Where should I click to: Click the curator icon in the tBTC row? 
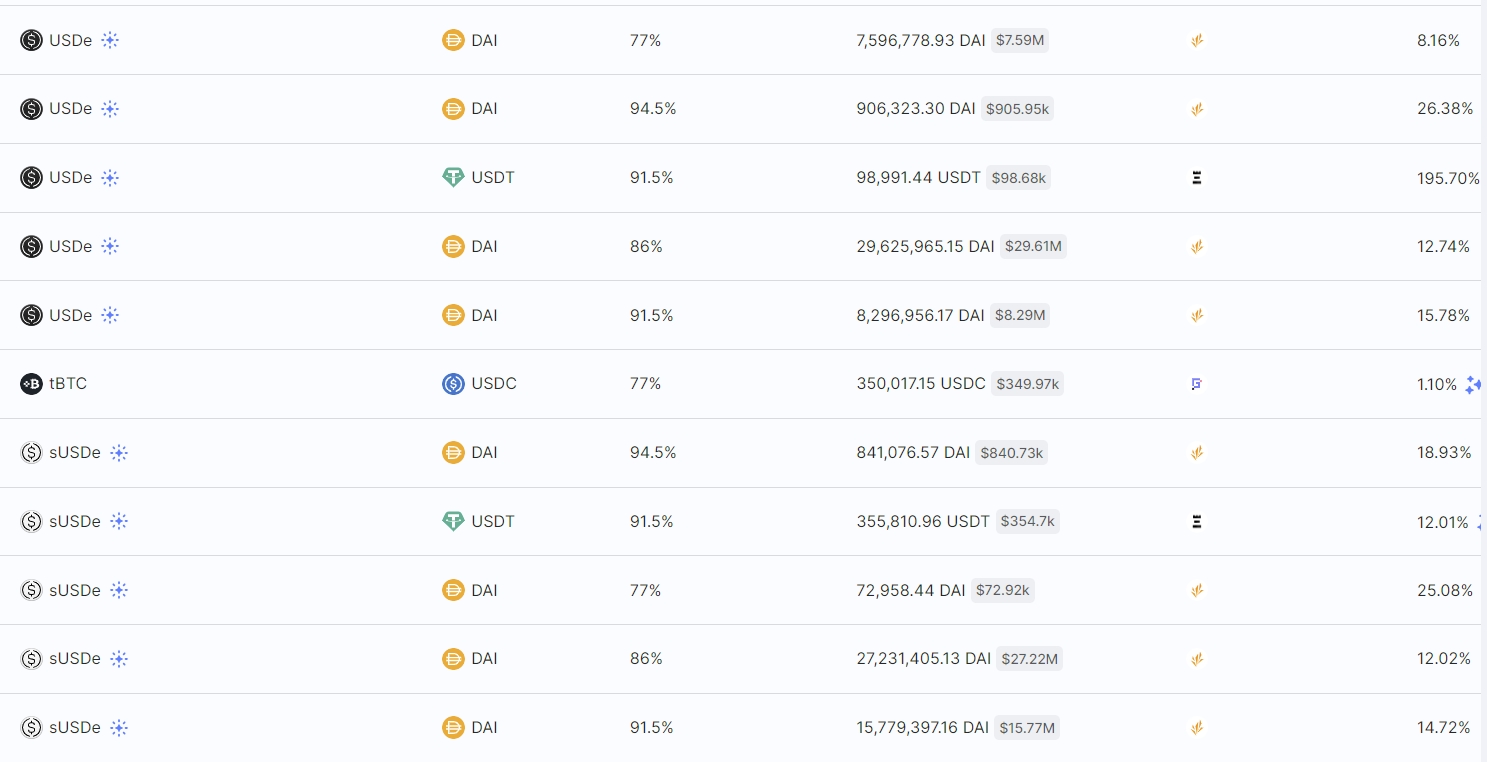pos(1196,384)
